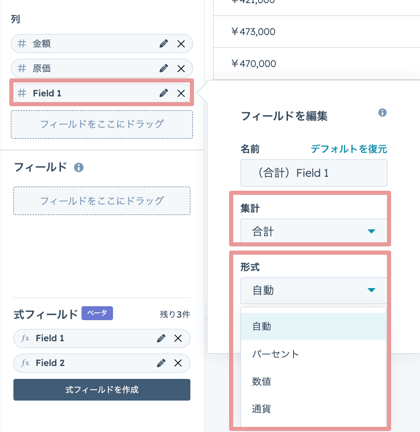This screenshot has width=420, height=432.
Task: Edit the 金額 column with pencil icon
Action: point(164,44)
